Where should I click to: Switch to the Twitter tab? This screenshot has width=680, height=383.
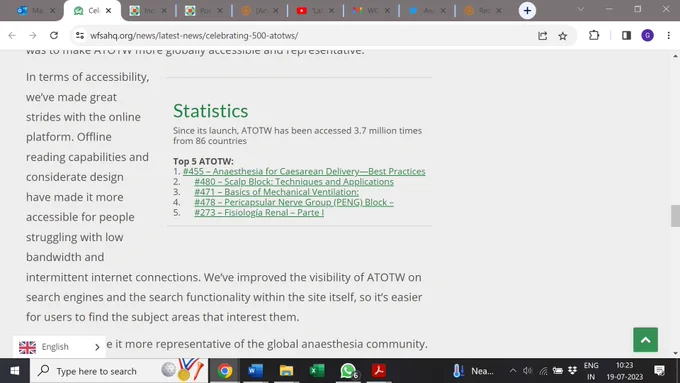click(x=427, y=11)
